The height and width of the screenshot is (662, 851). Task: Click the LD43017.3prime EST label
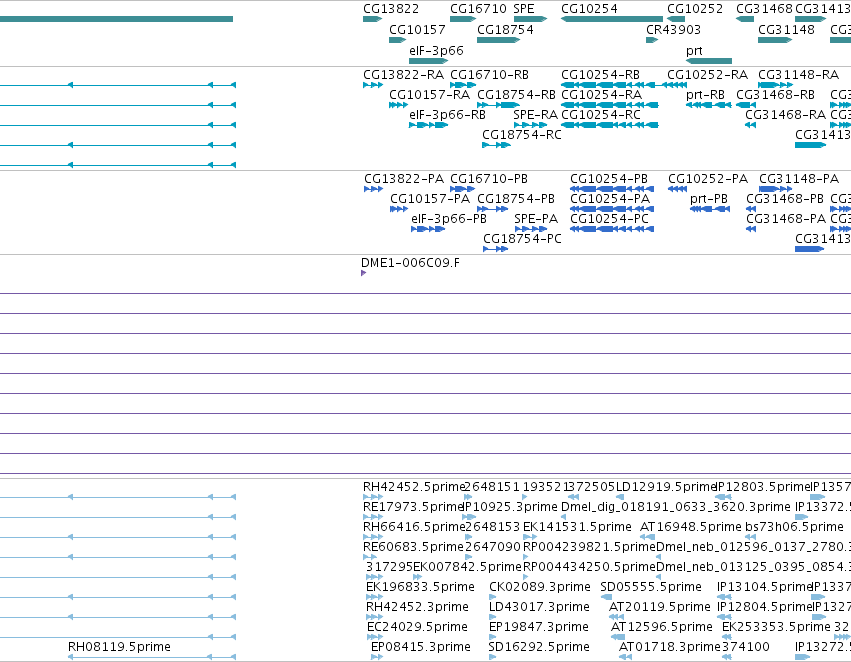[x=539, y=607]
